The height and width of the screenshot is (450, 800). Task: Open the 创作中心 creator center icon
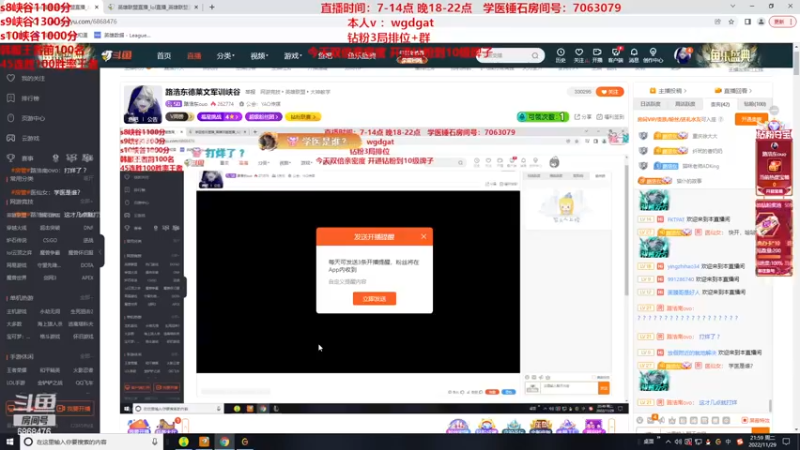click(x=653, y=55)
